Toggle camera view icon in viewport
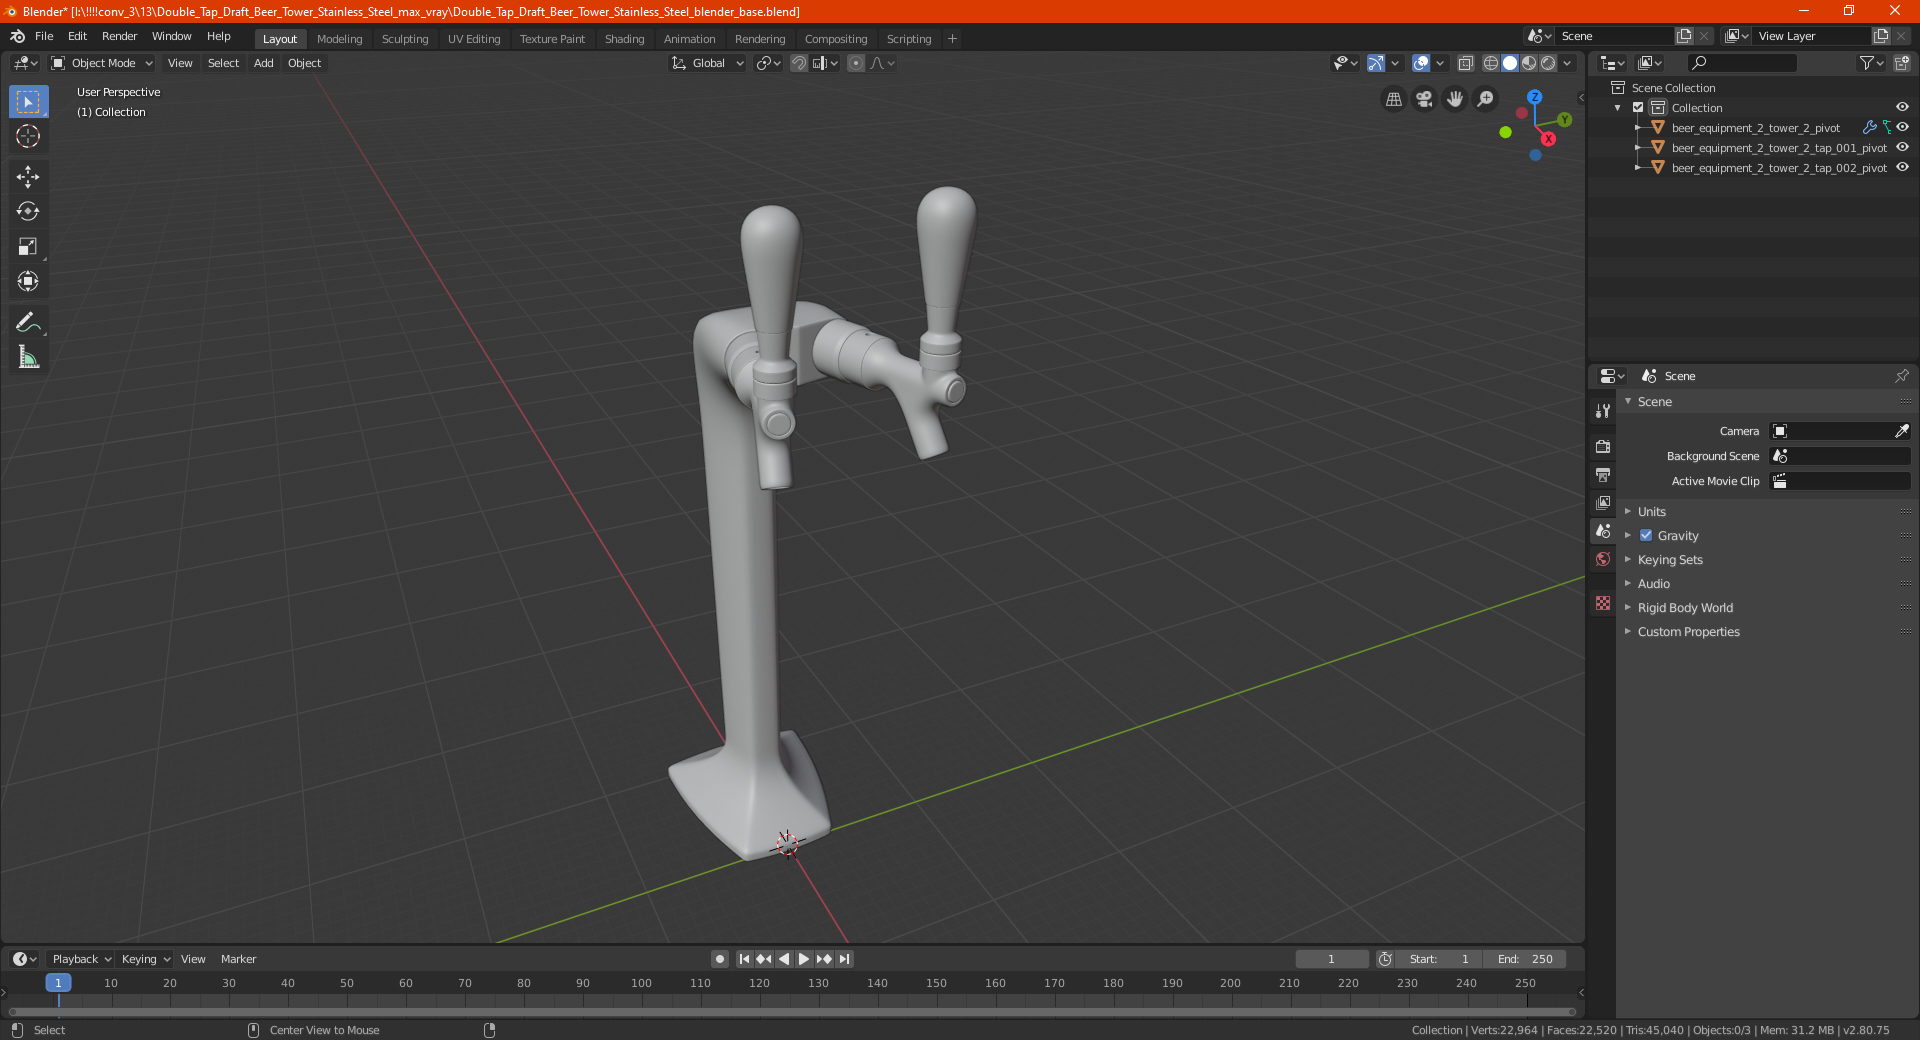1920x1040 pixels. (1424, 99)
